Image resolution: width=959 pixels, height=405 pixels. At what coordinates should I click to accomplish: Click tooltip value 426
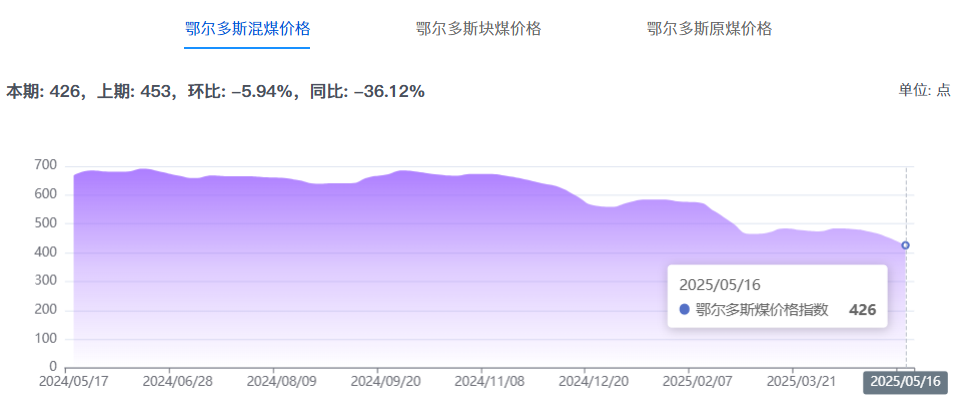tap(862, 310)
